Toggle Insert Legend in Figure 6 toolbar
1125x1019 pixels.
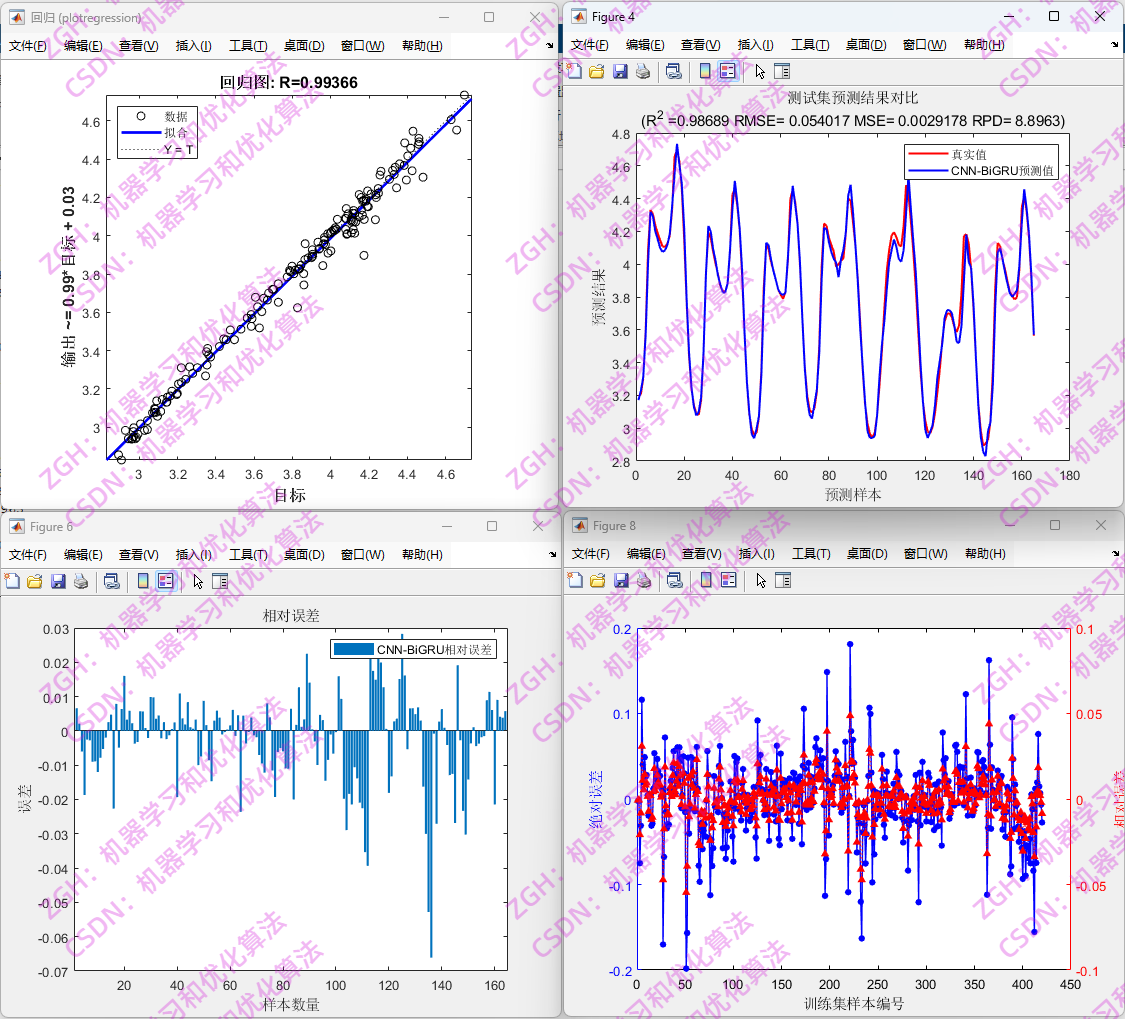click(x=166, y=581)
